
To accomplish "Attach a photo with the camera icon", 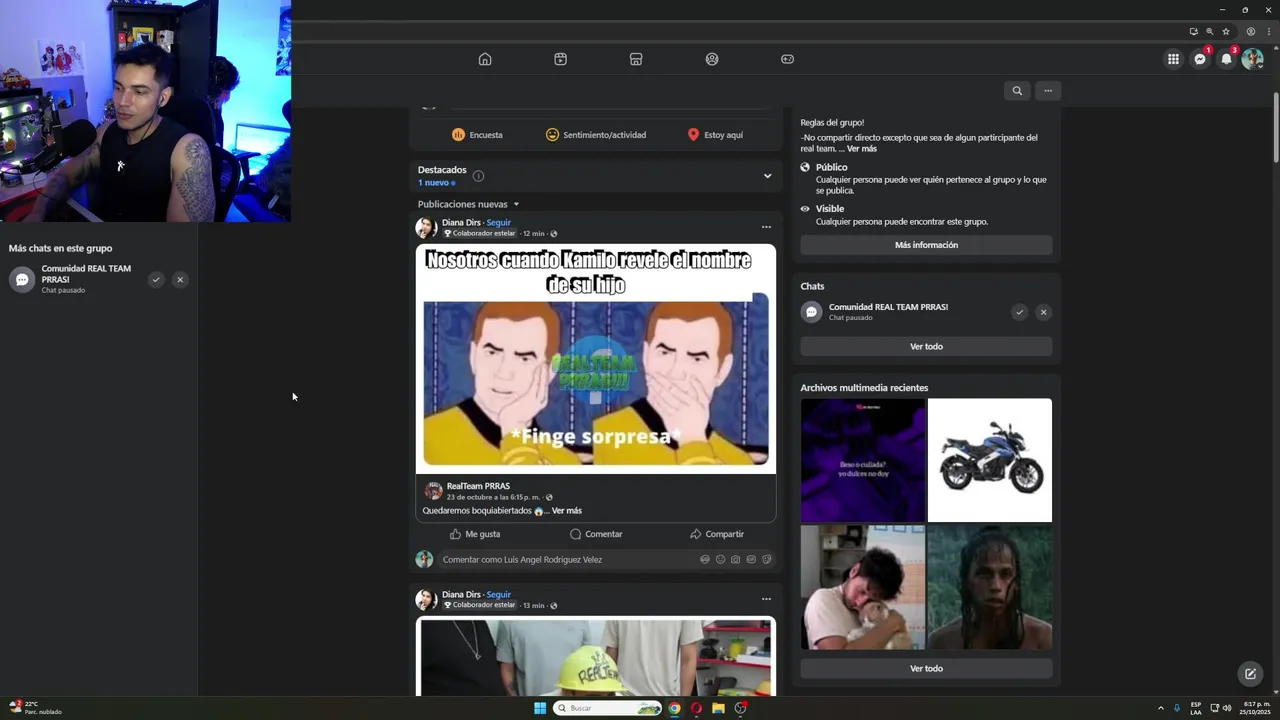I will 736,560.
